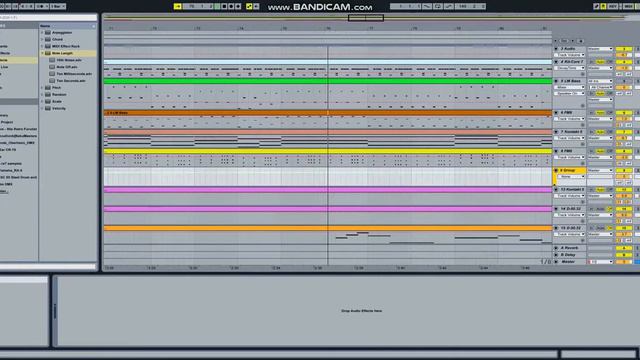Select the Note Length folder row

[x=68, y=53]
